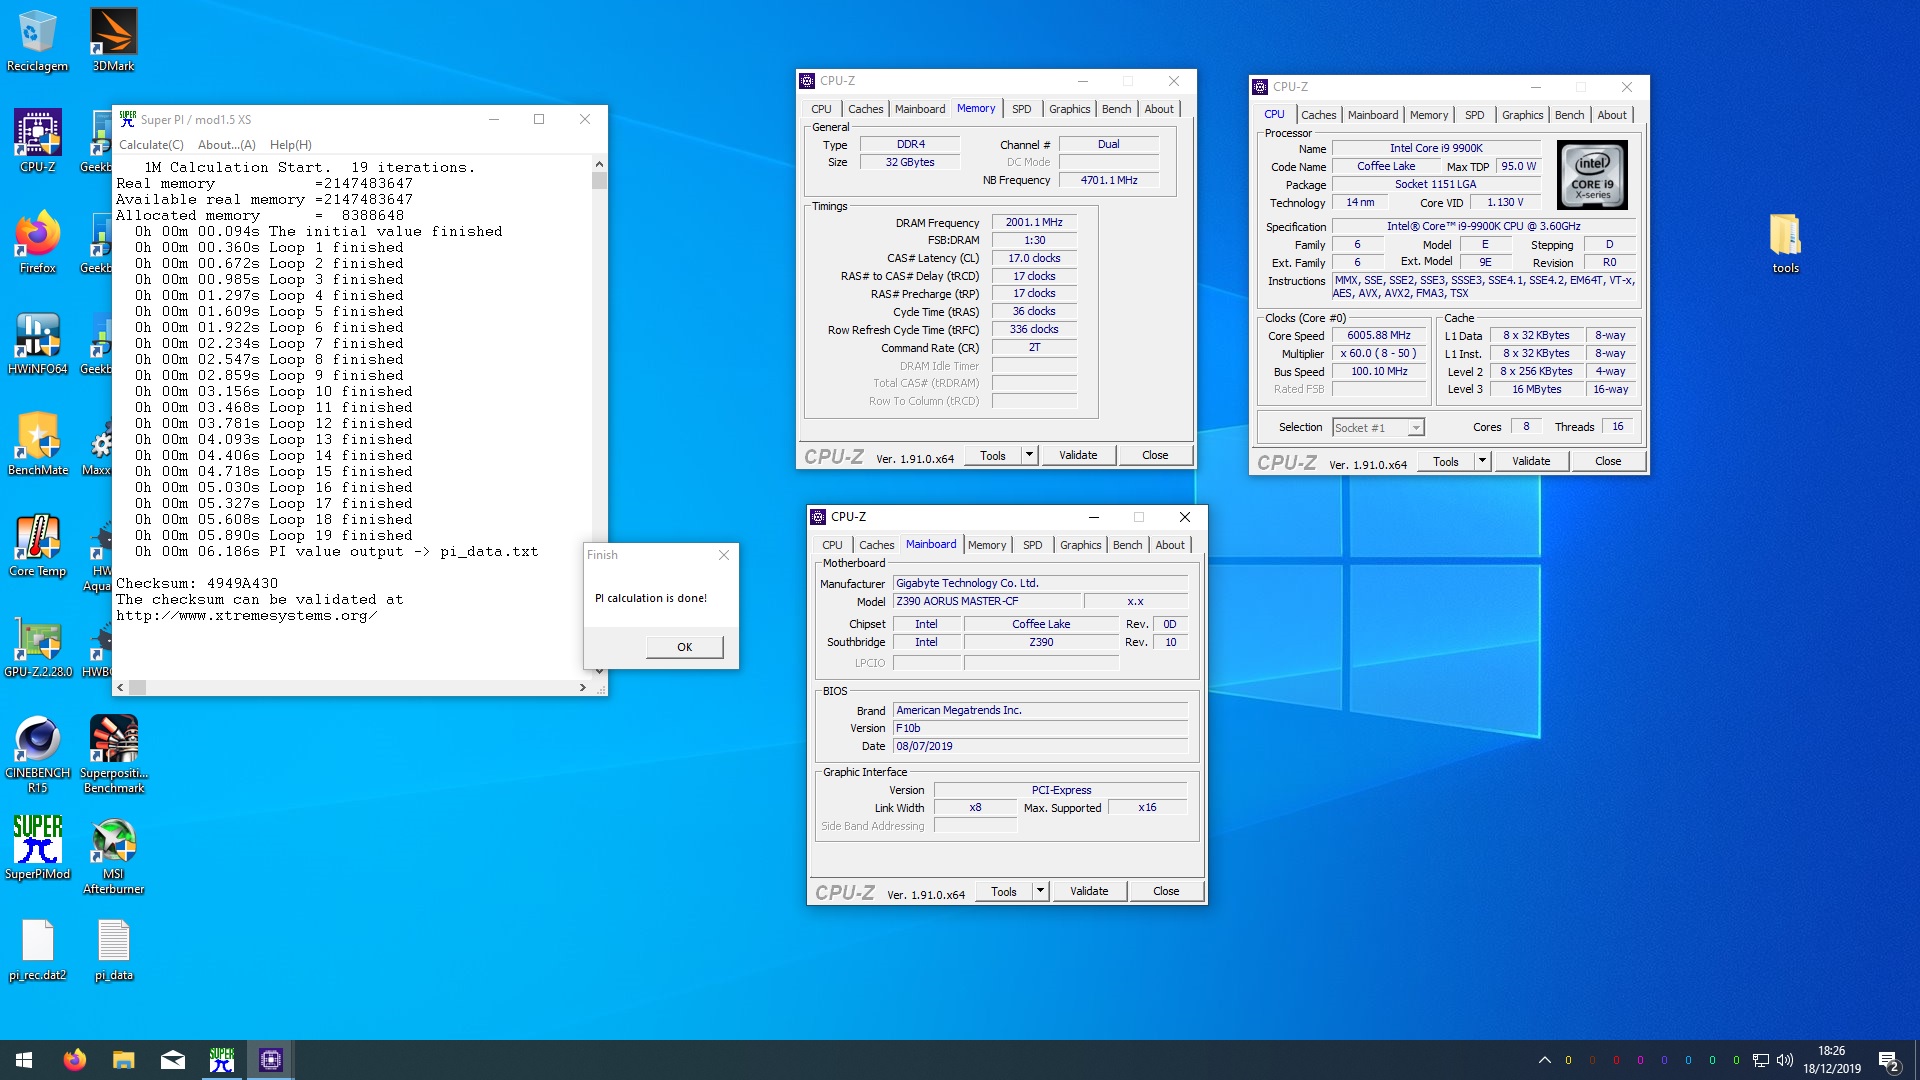Click Close in the Mainboard CPU-Z window
The width and height of the screenshot is (1920, 1080).
(1166, 891)
